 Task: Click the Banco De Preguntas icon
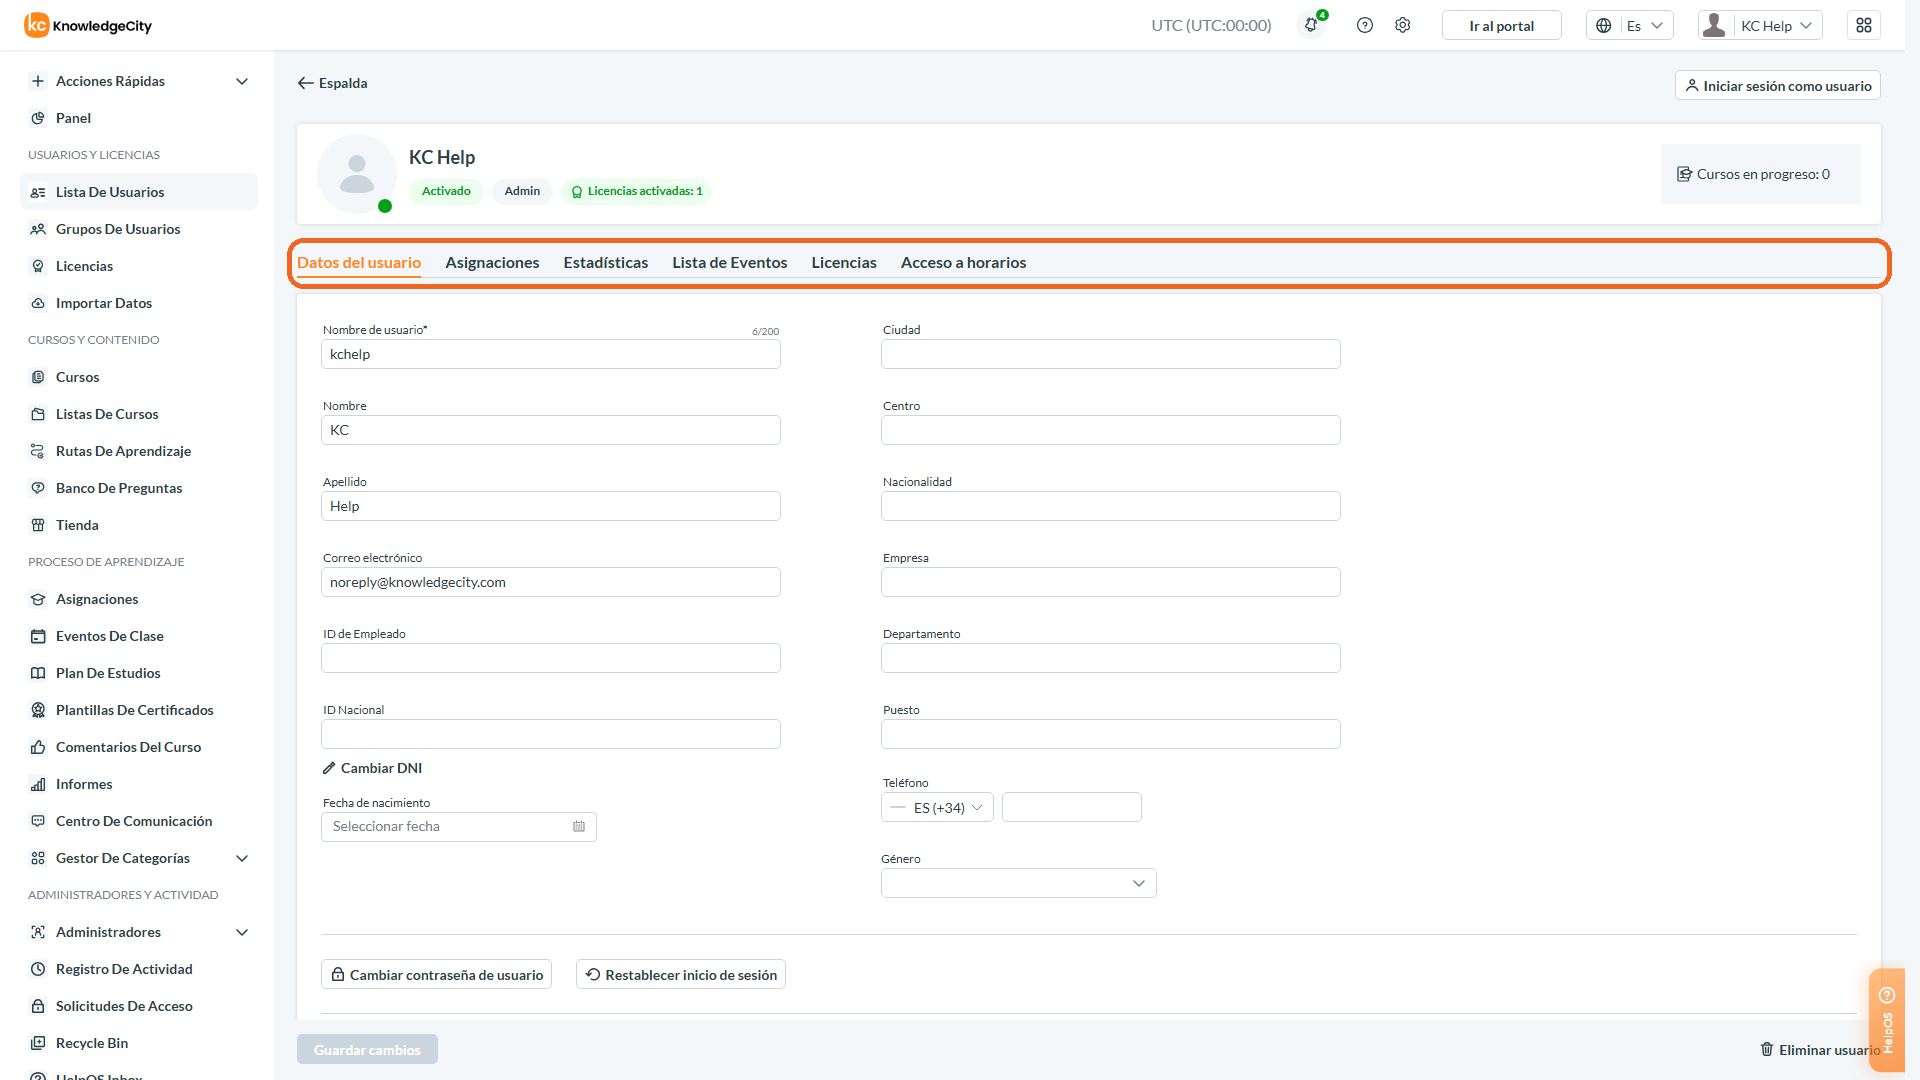38,488
